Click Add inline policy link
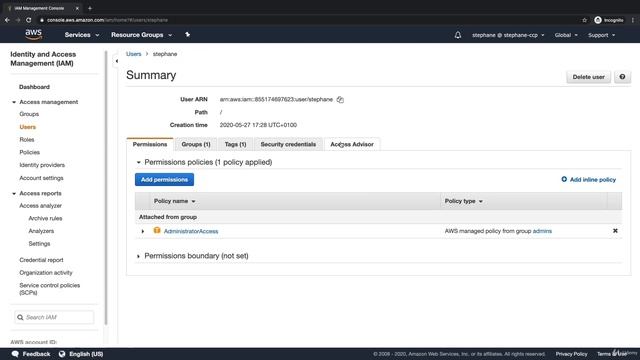 593,180
